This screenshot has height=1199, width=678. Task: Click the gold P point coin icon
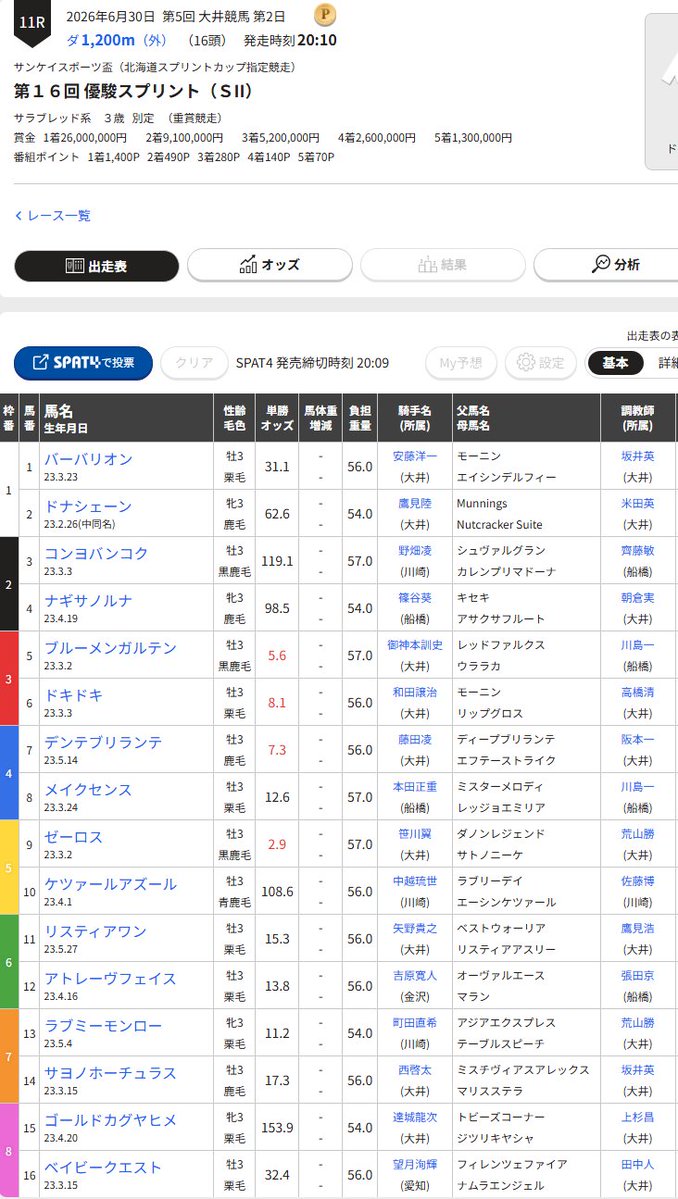pos(325,15)
